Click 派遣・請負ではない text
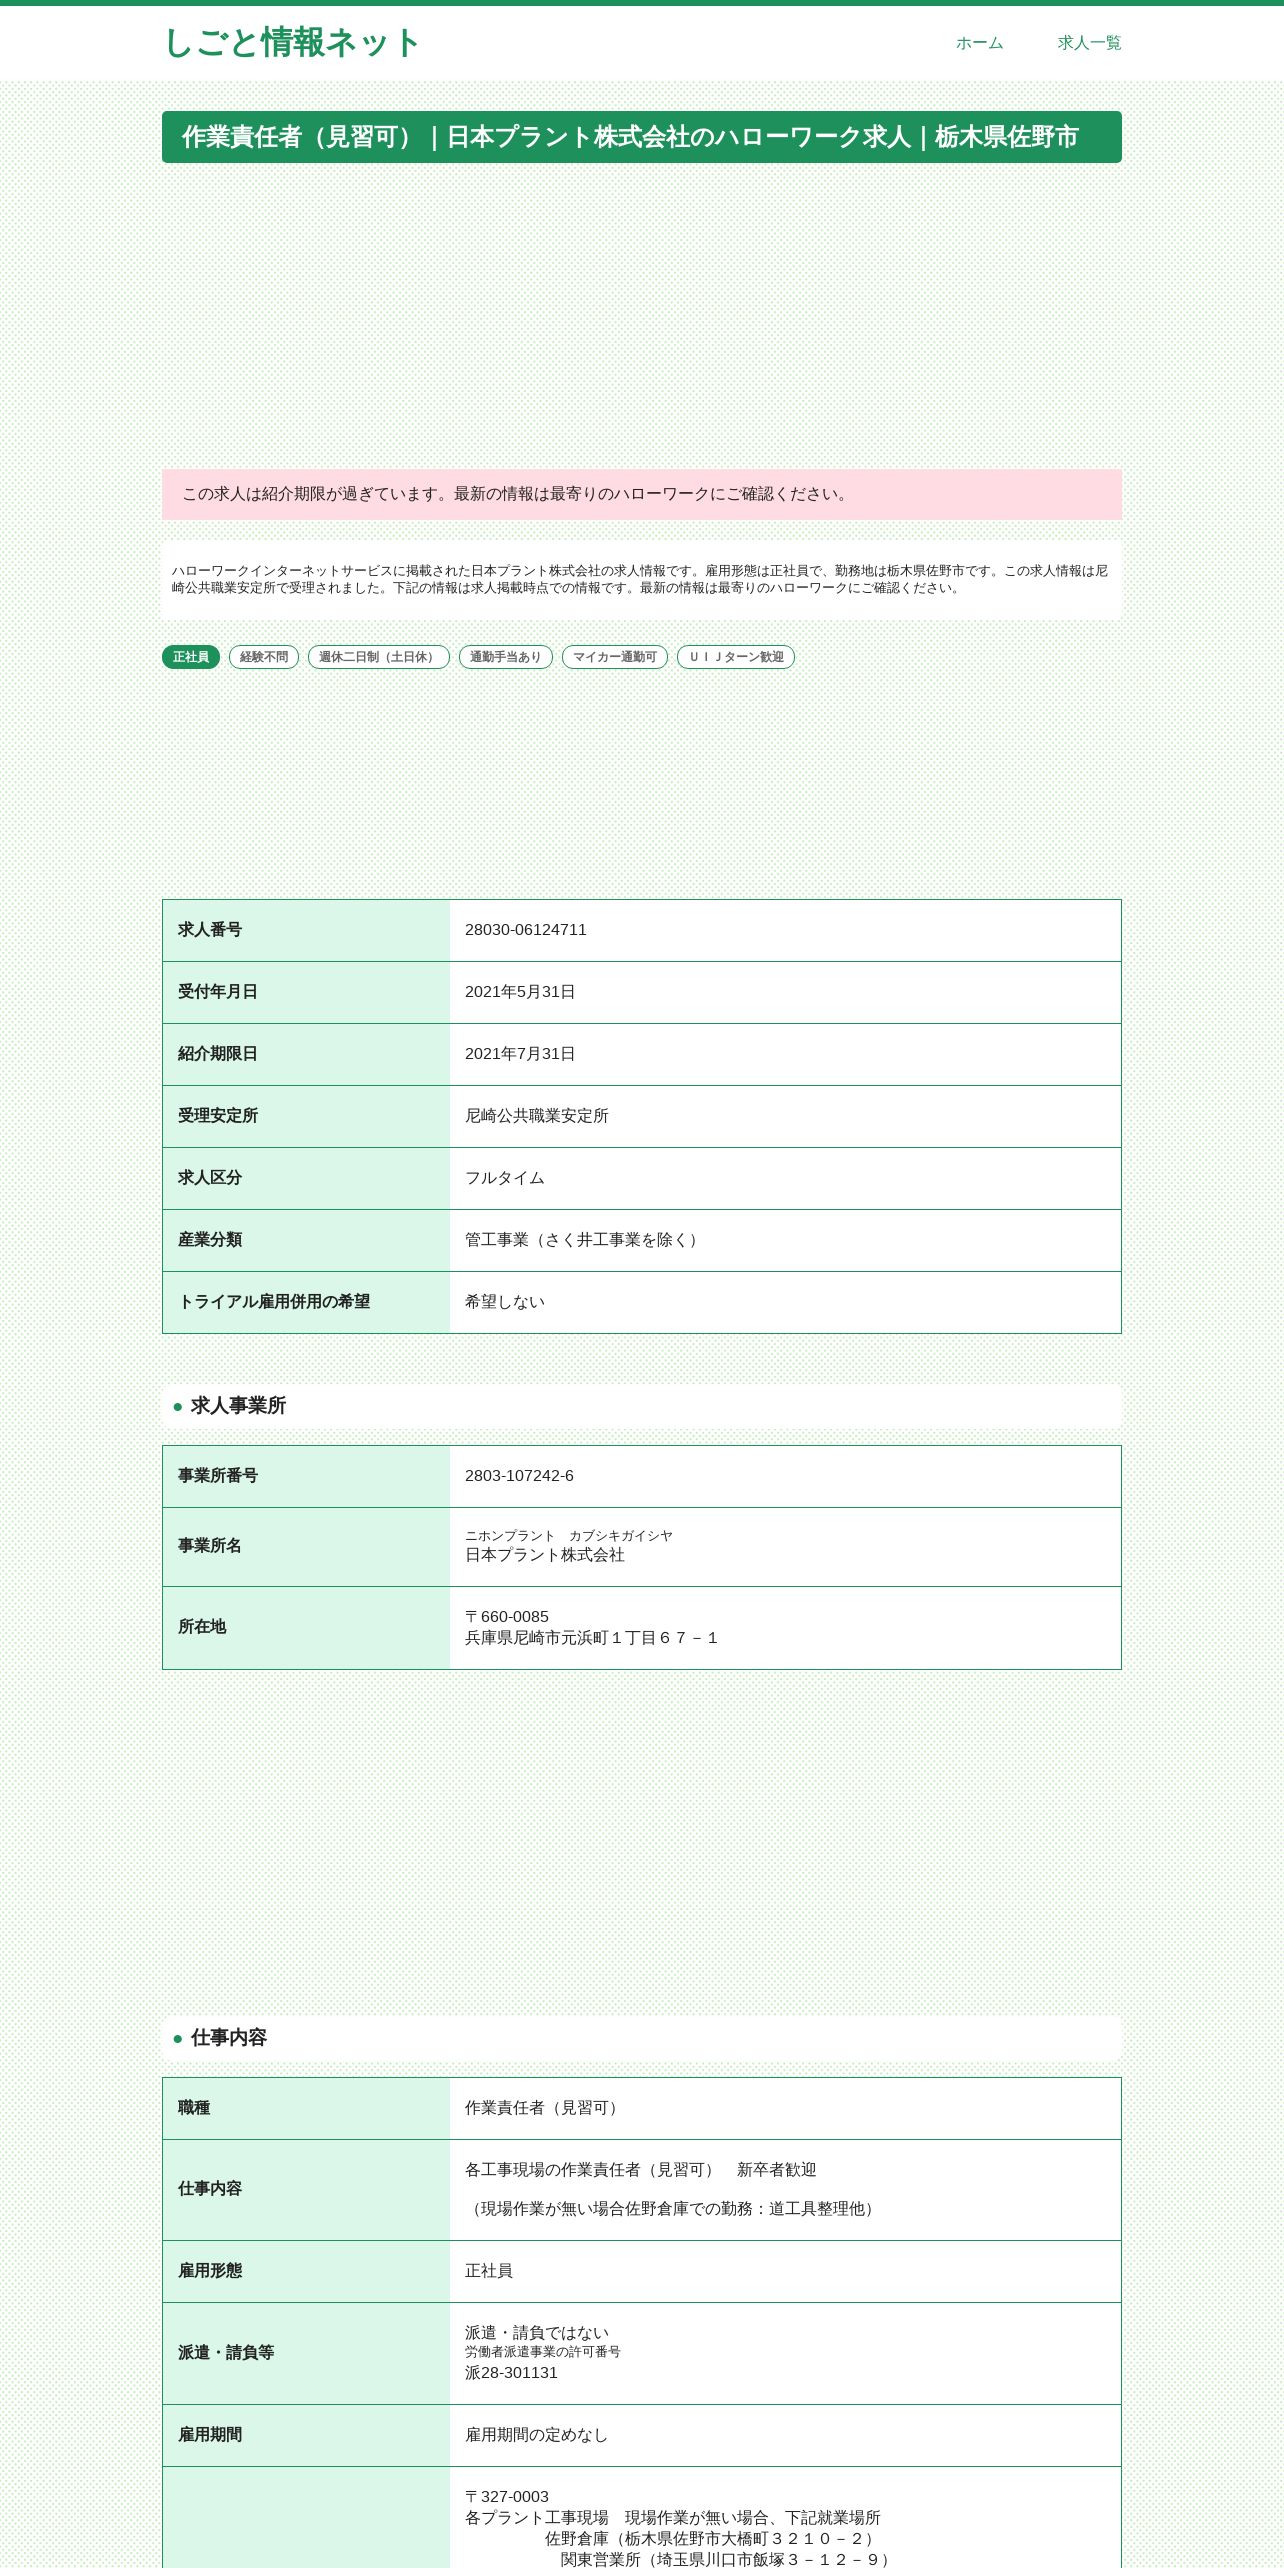 [537, 2333]
